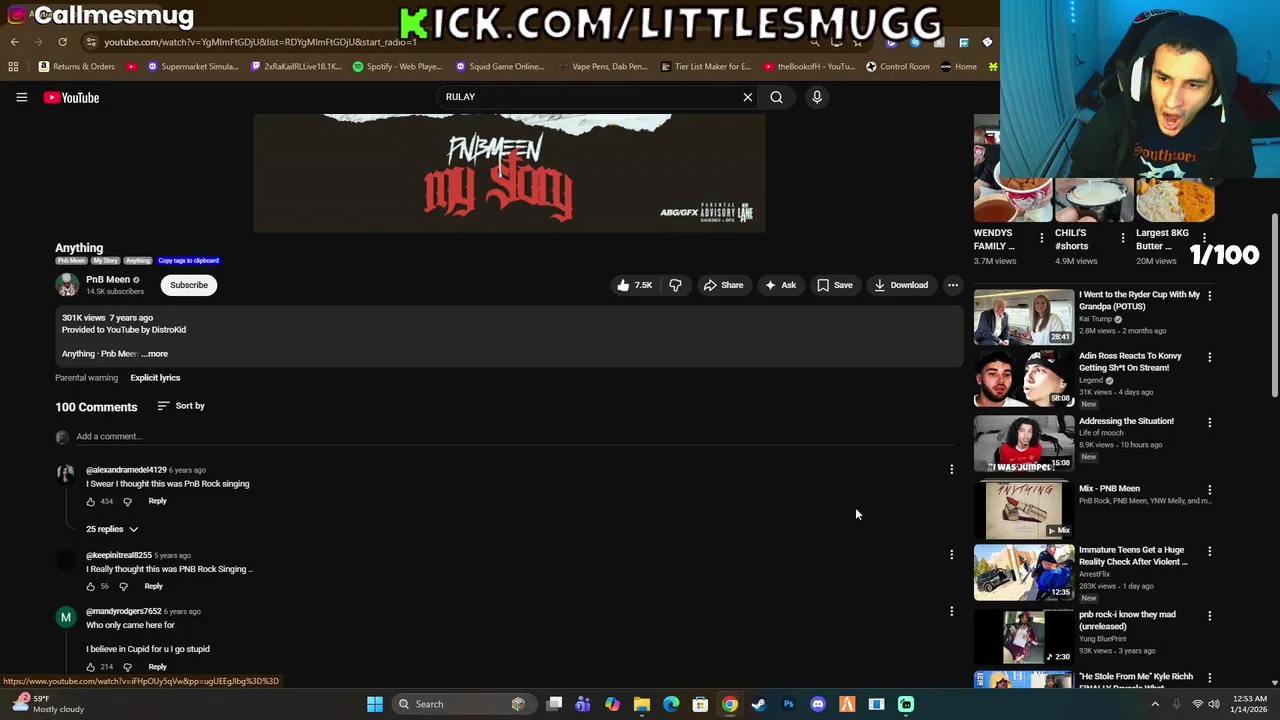
Task: Open Sort by comments dropdown
Action: 181,406
